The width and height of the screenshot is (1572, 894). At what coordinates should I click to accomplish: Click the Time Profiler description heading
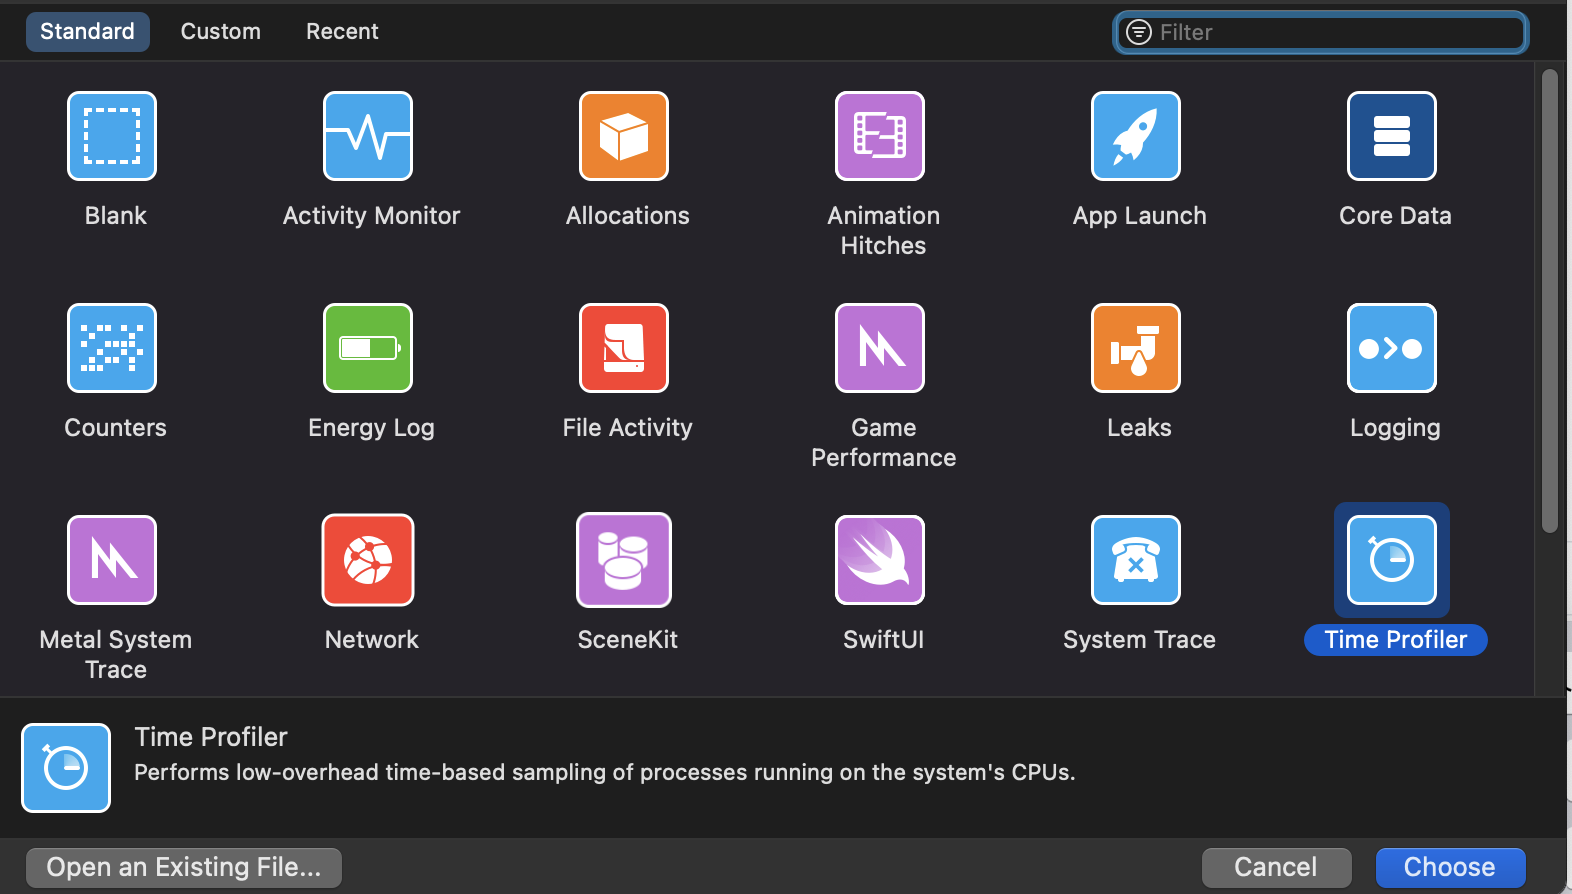click(211, 737)
